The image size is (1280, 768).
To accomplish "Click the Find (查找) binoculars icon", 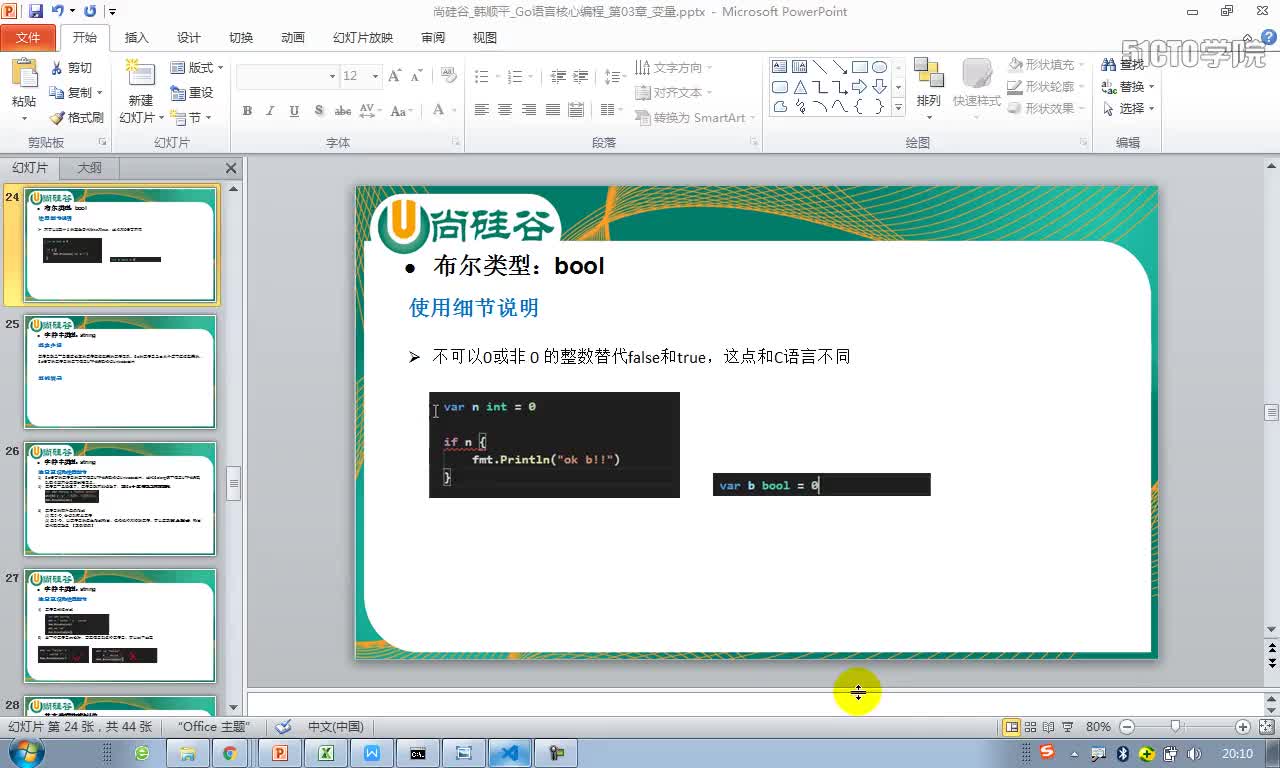I will click(x=1109, y=64).
